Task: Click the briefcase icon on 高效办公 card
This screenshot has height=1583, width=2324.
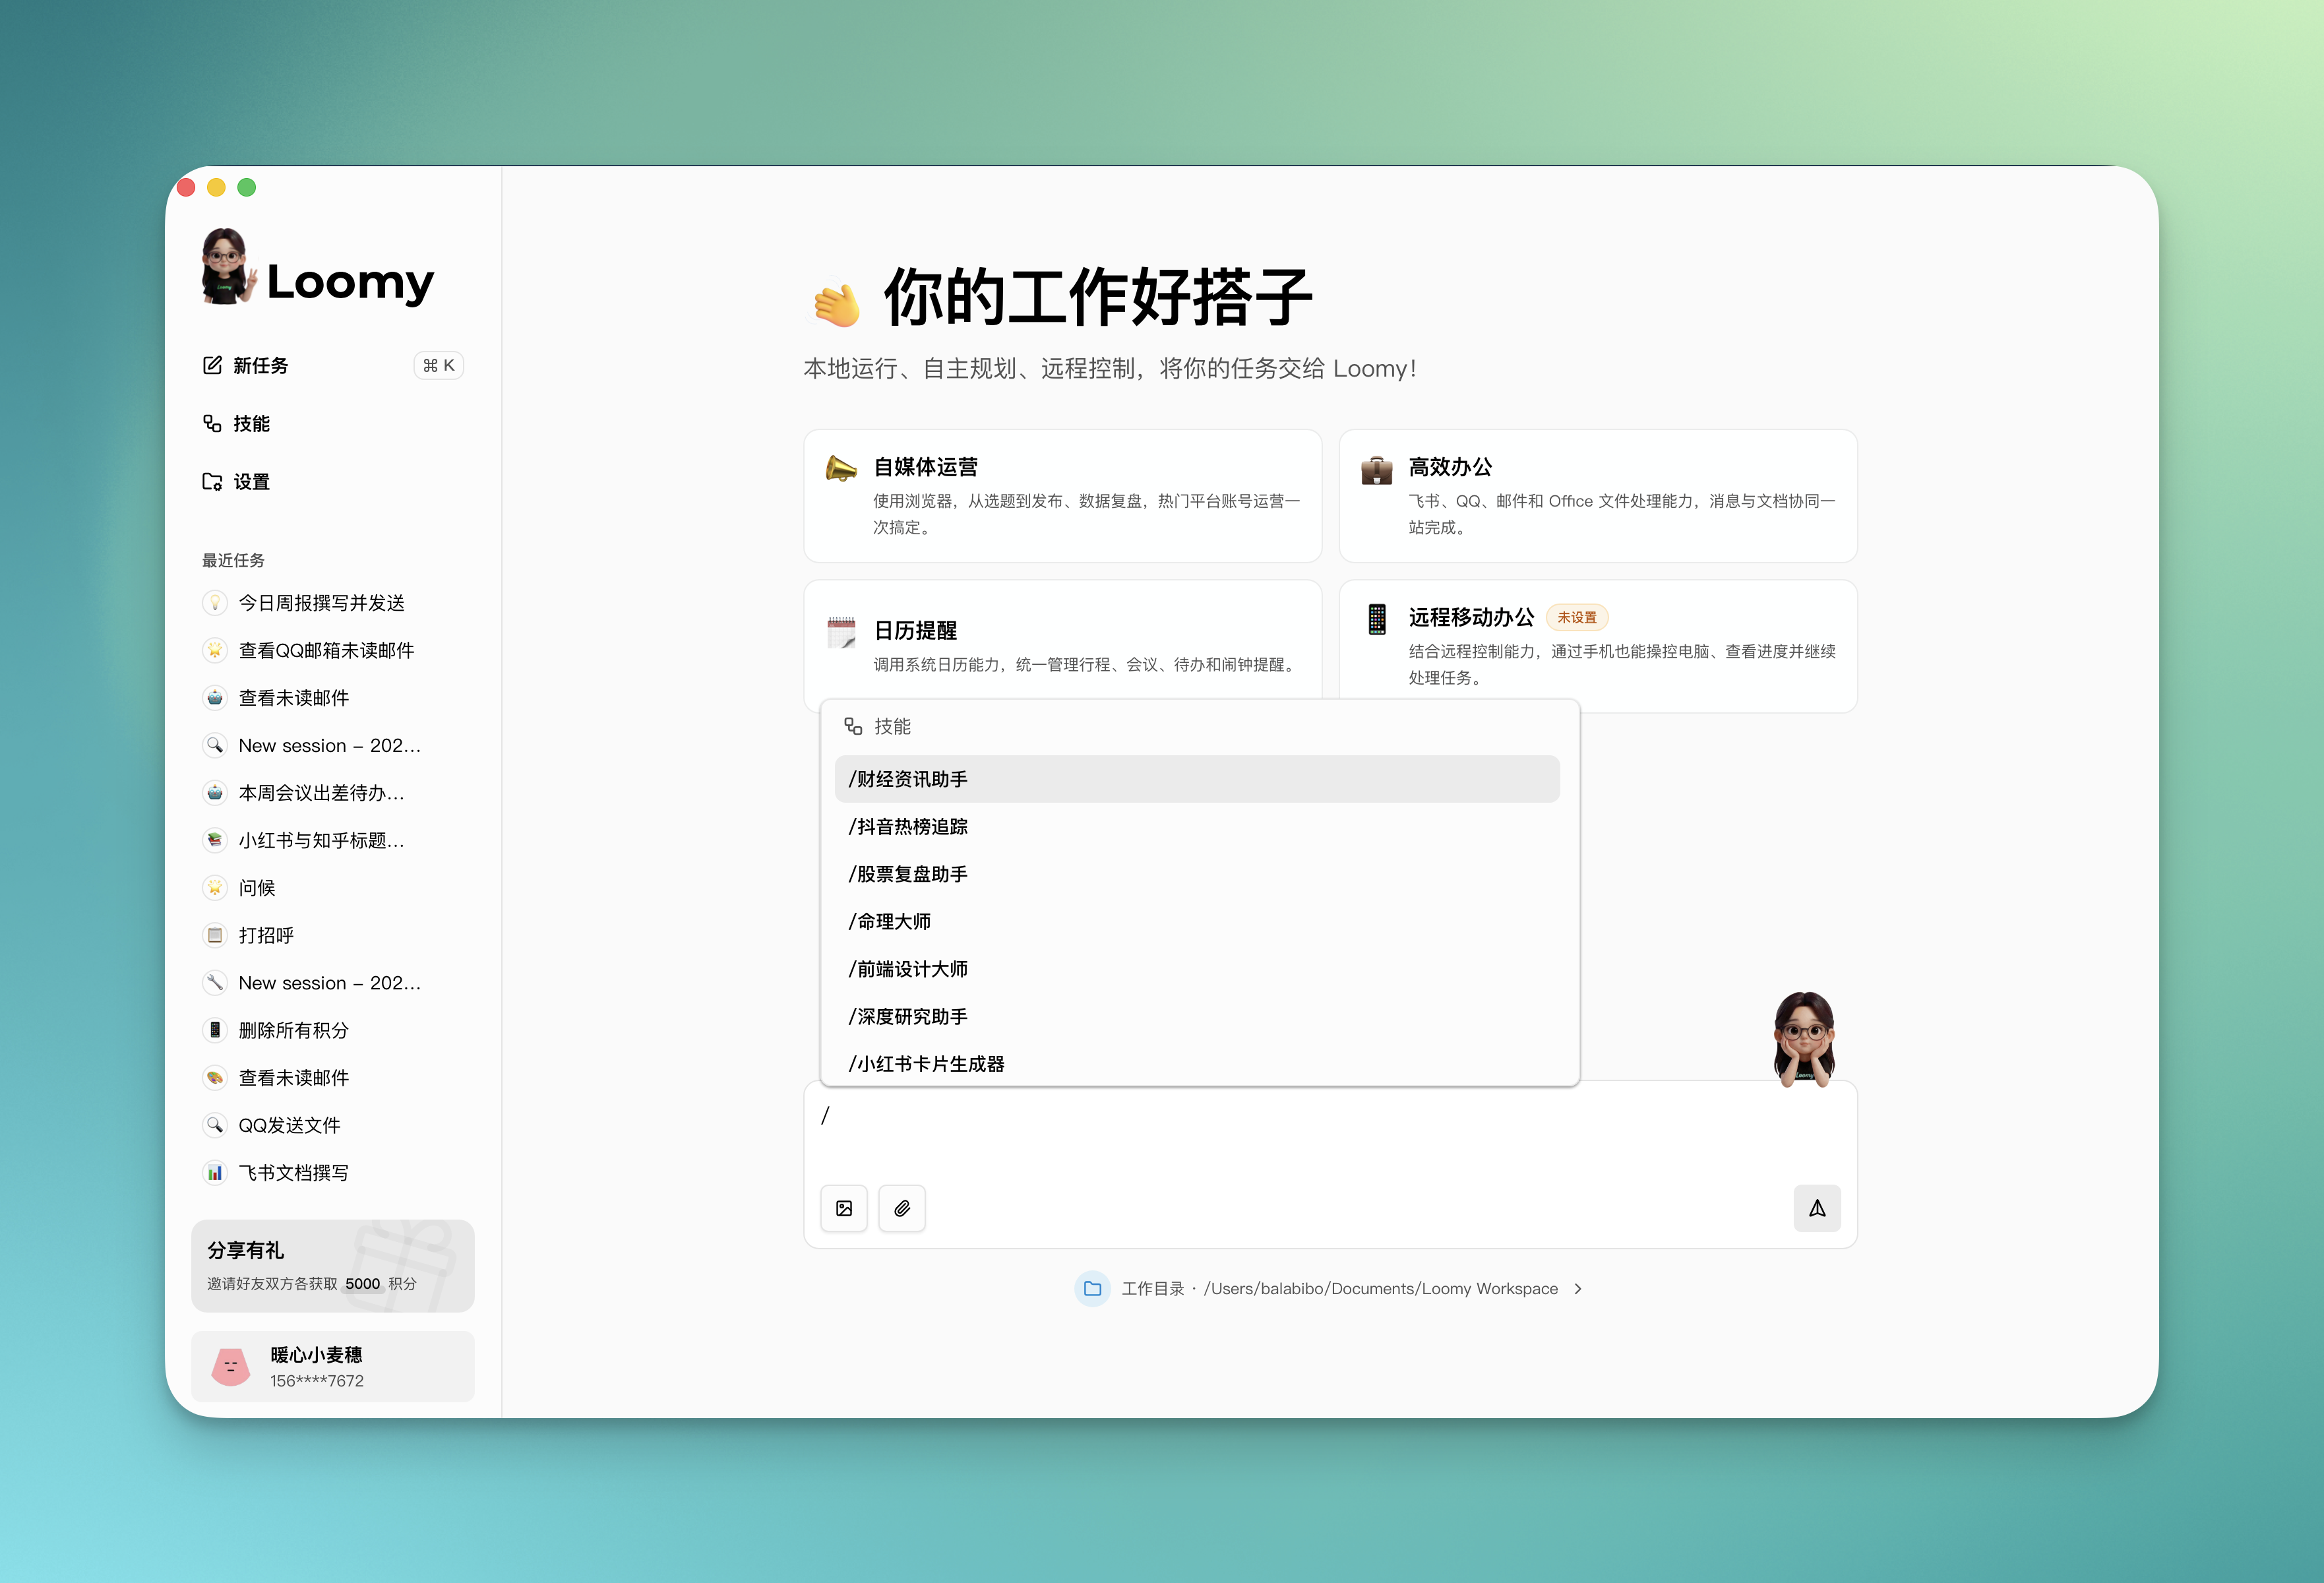Action: [1376, 470]
